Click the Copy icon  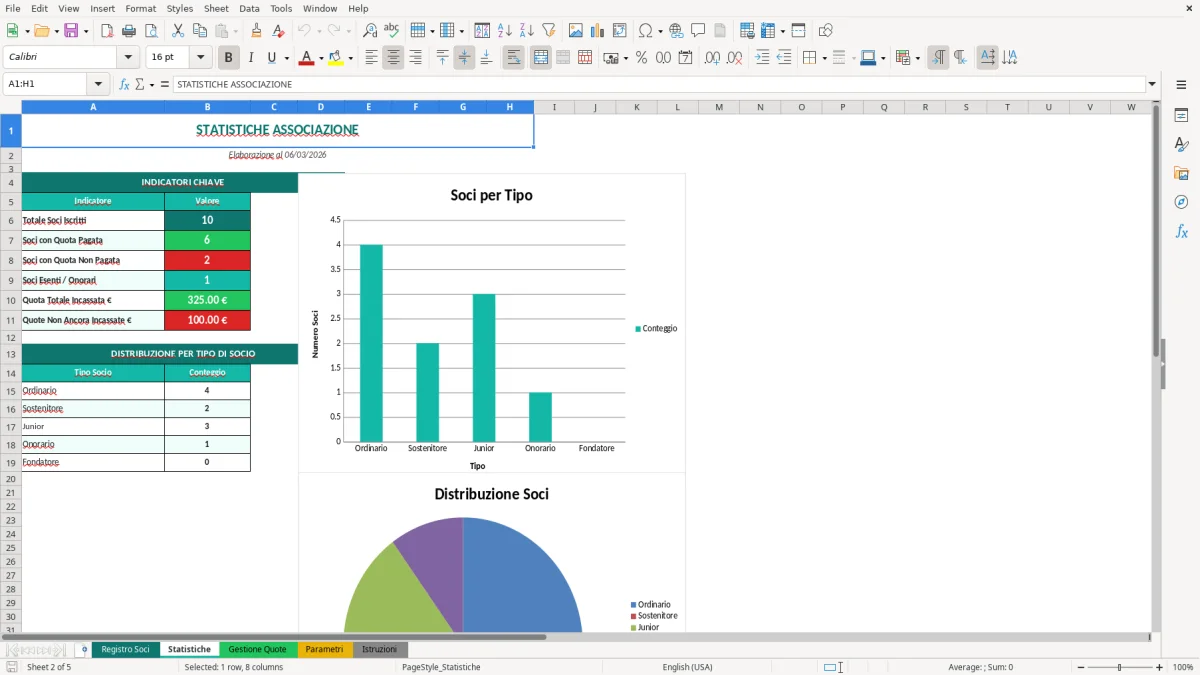tap(199, 31)
